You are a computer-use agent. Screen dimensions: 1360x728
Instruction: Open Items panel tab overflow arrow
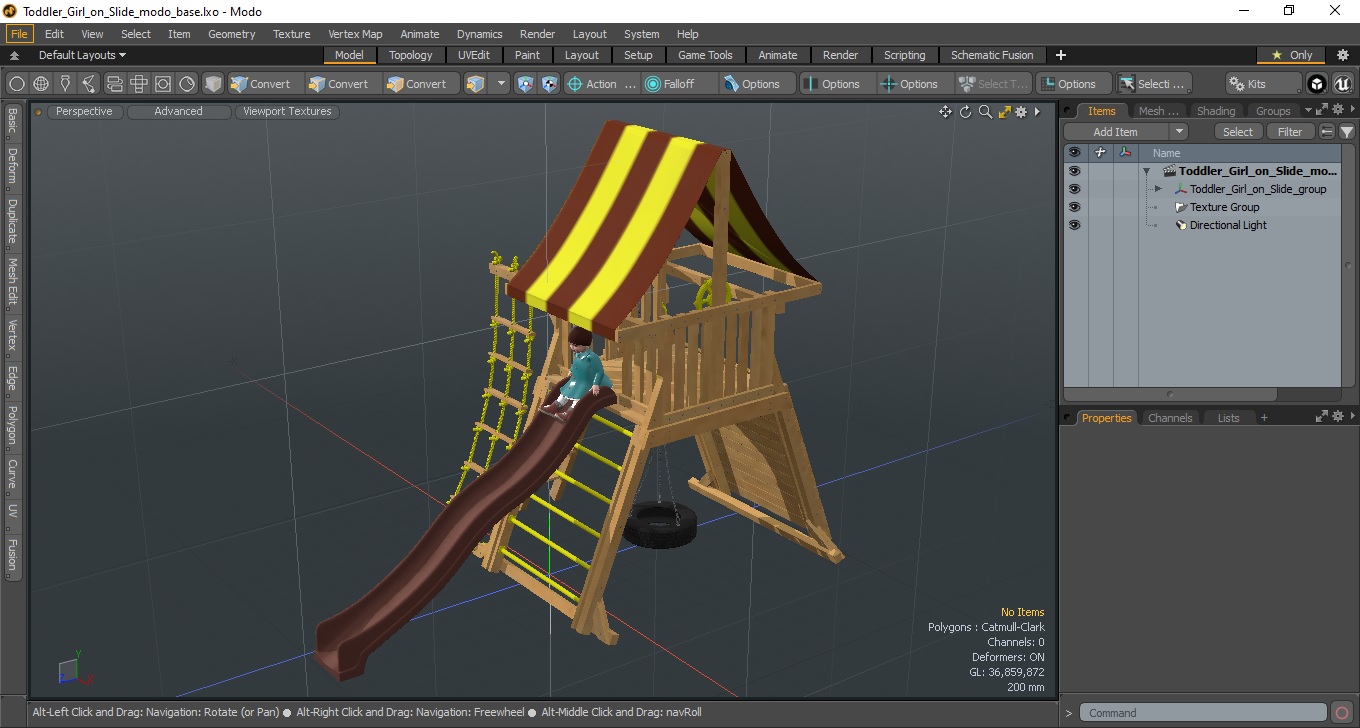(x=1308, y=111)
